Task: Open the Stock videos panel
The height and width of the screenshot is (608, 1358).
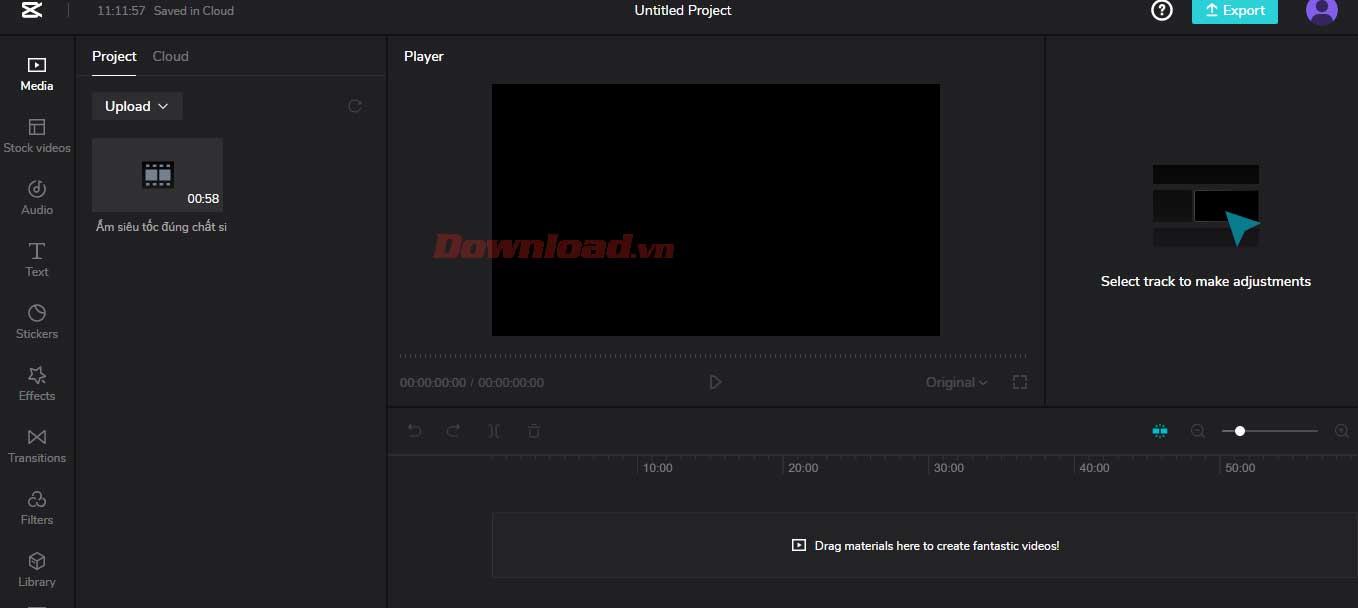Action: pyautogui.click(x=37, y=136)
